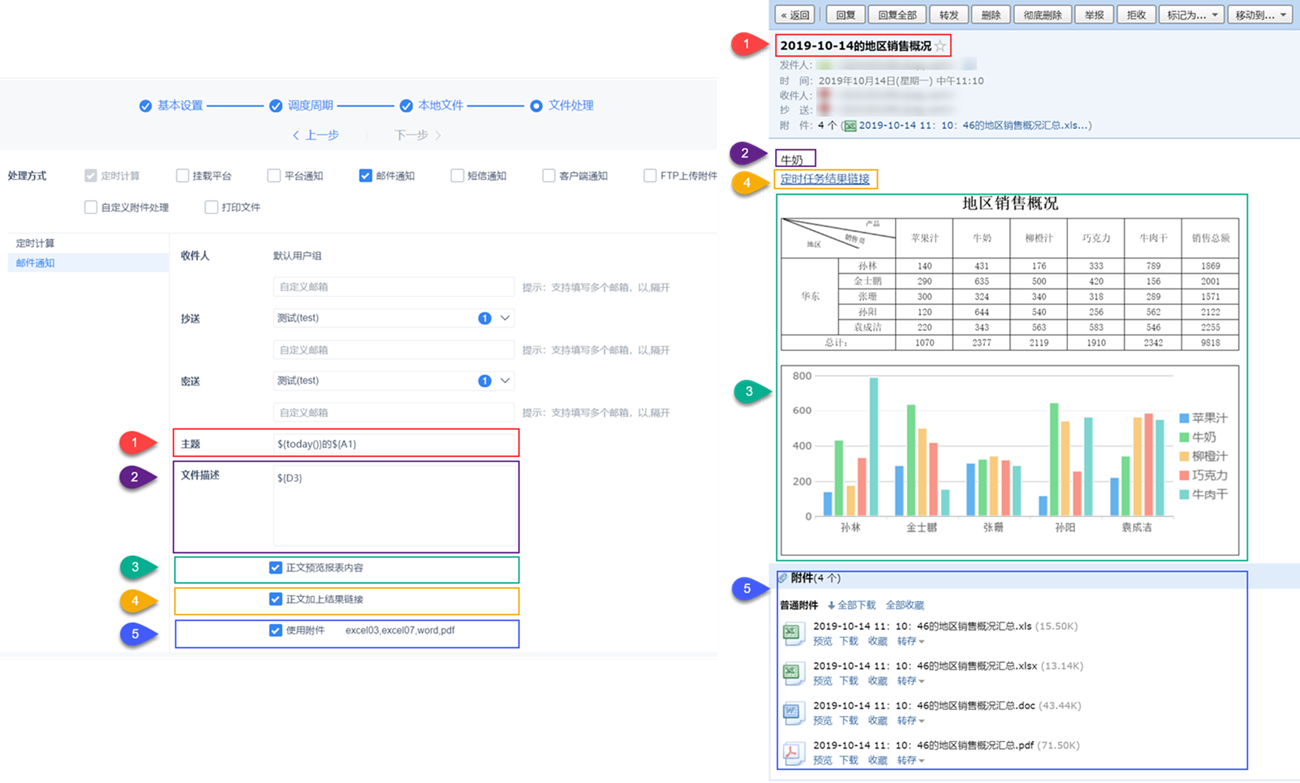1300x783 pixels.
Task: Click the 牛奶 green legend swatch
Action: [1184, 437]
